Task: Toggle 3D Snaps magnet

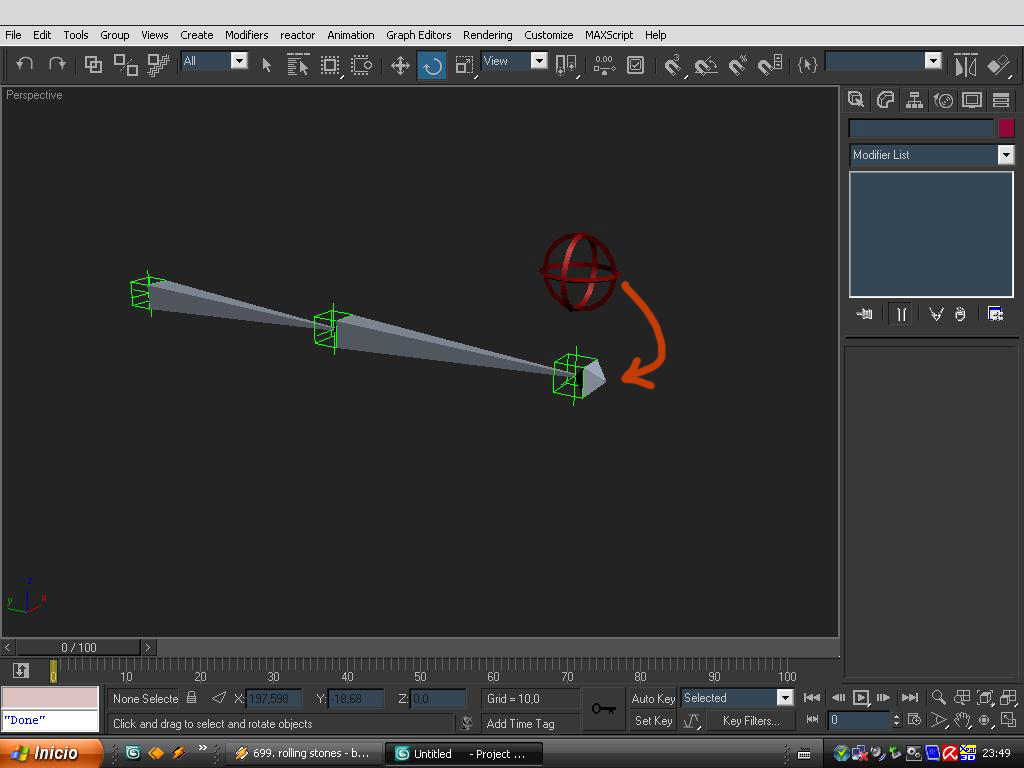Action: [673, 65]
